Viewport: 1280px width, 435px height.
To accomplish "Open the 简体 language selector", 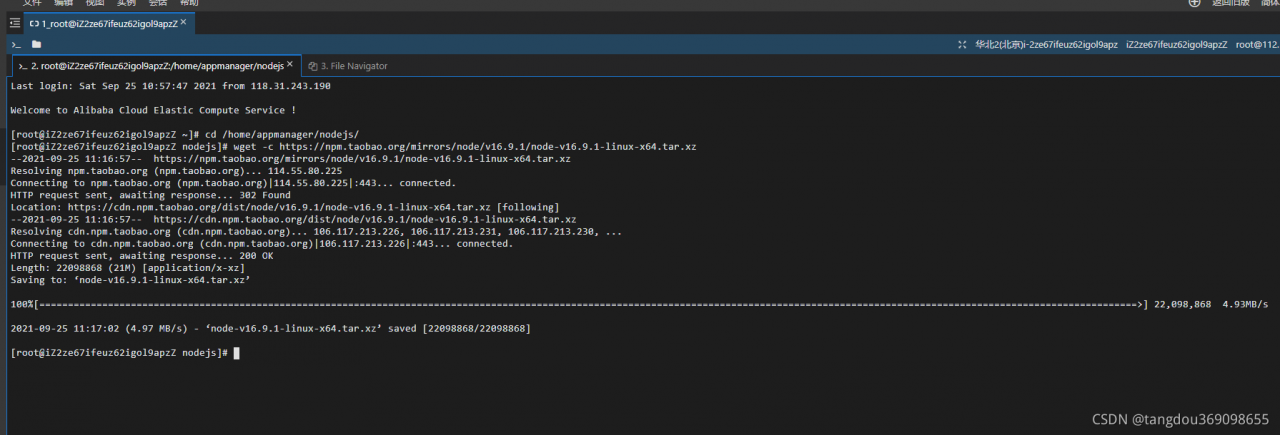I will point(1269,3).
